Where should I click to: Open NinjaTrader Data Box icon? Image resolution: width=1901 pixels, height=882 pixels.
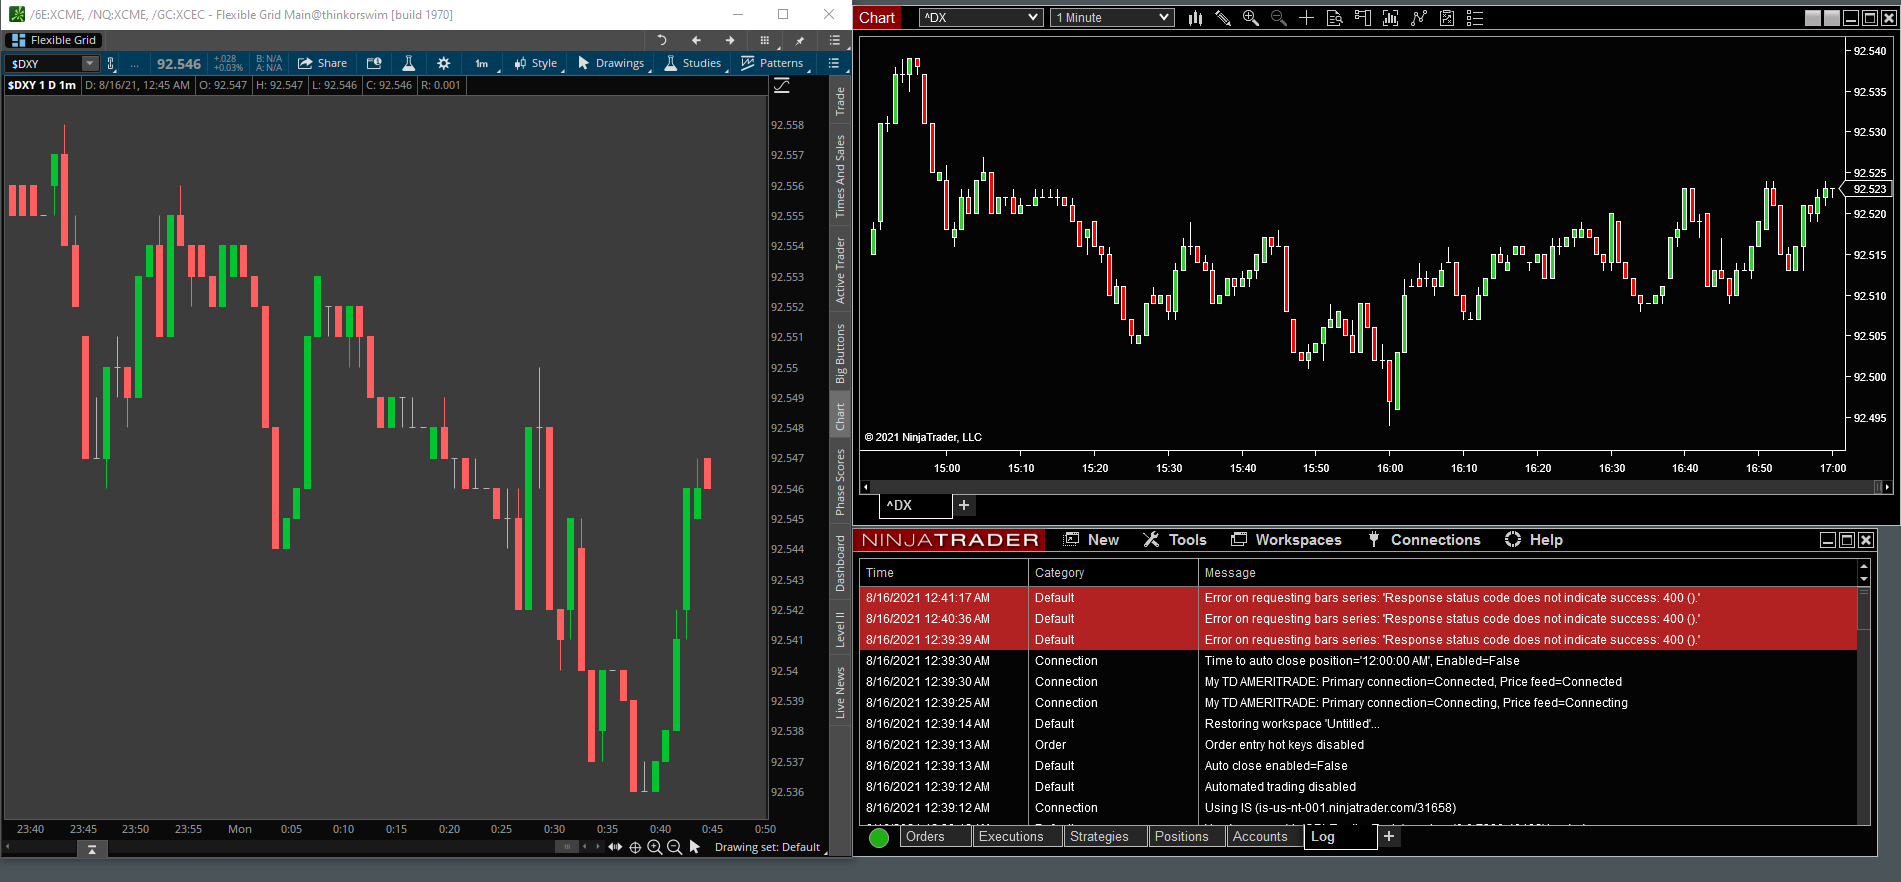coord(1334,18)
